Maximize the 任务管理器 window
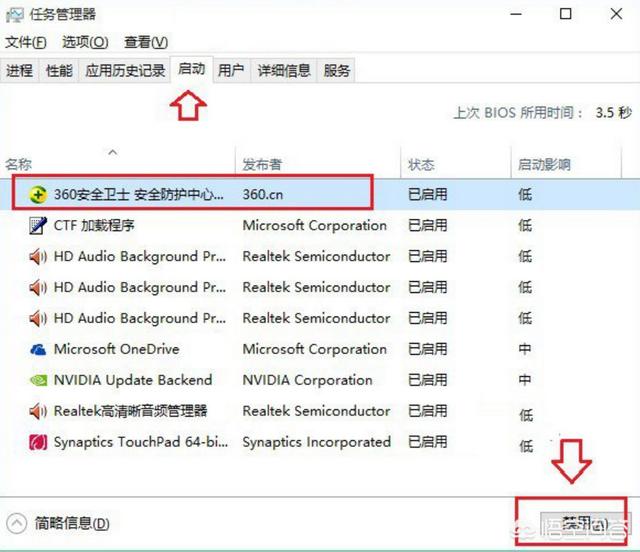 tap(565, 14)
